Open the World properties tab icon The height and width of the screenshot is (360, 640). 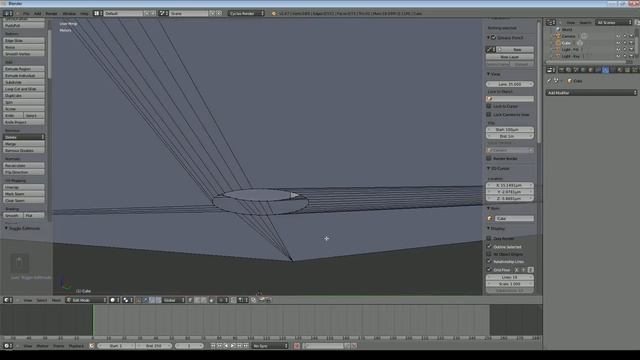point(583,70)
